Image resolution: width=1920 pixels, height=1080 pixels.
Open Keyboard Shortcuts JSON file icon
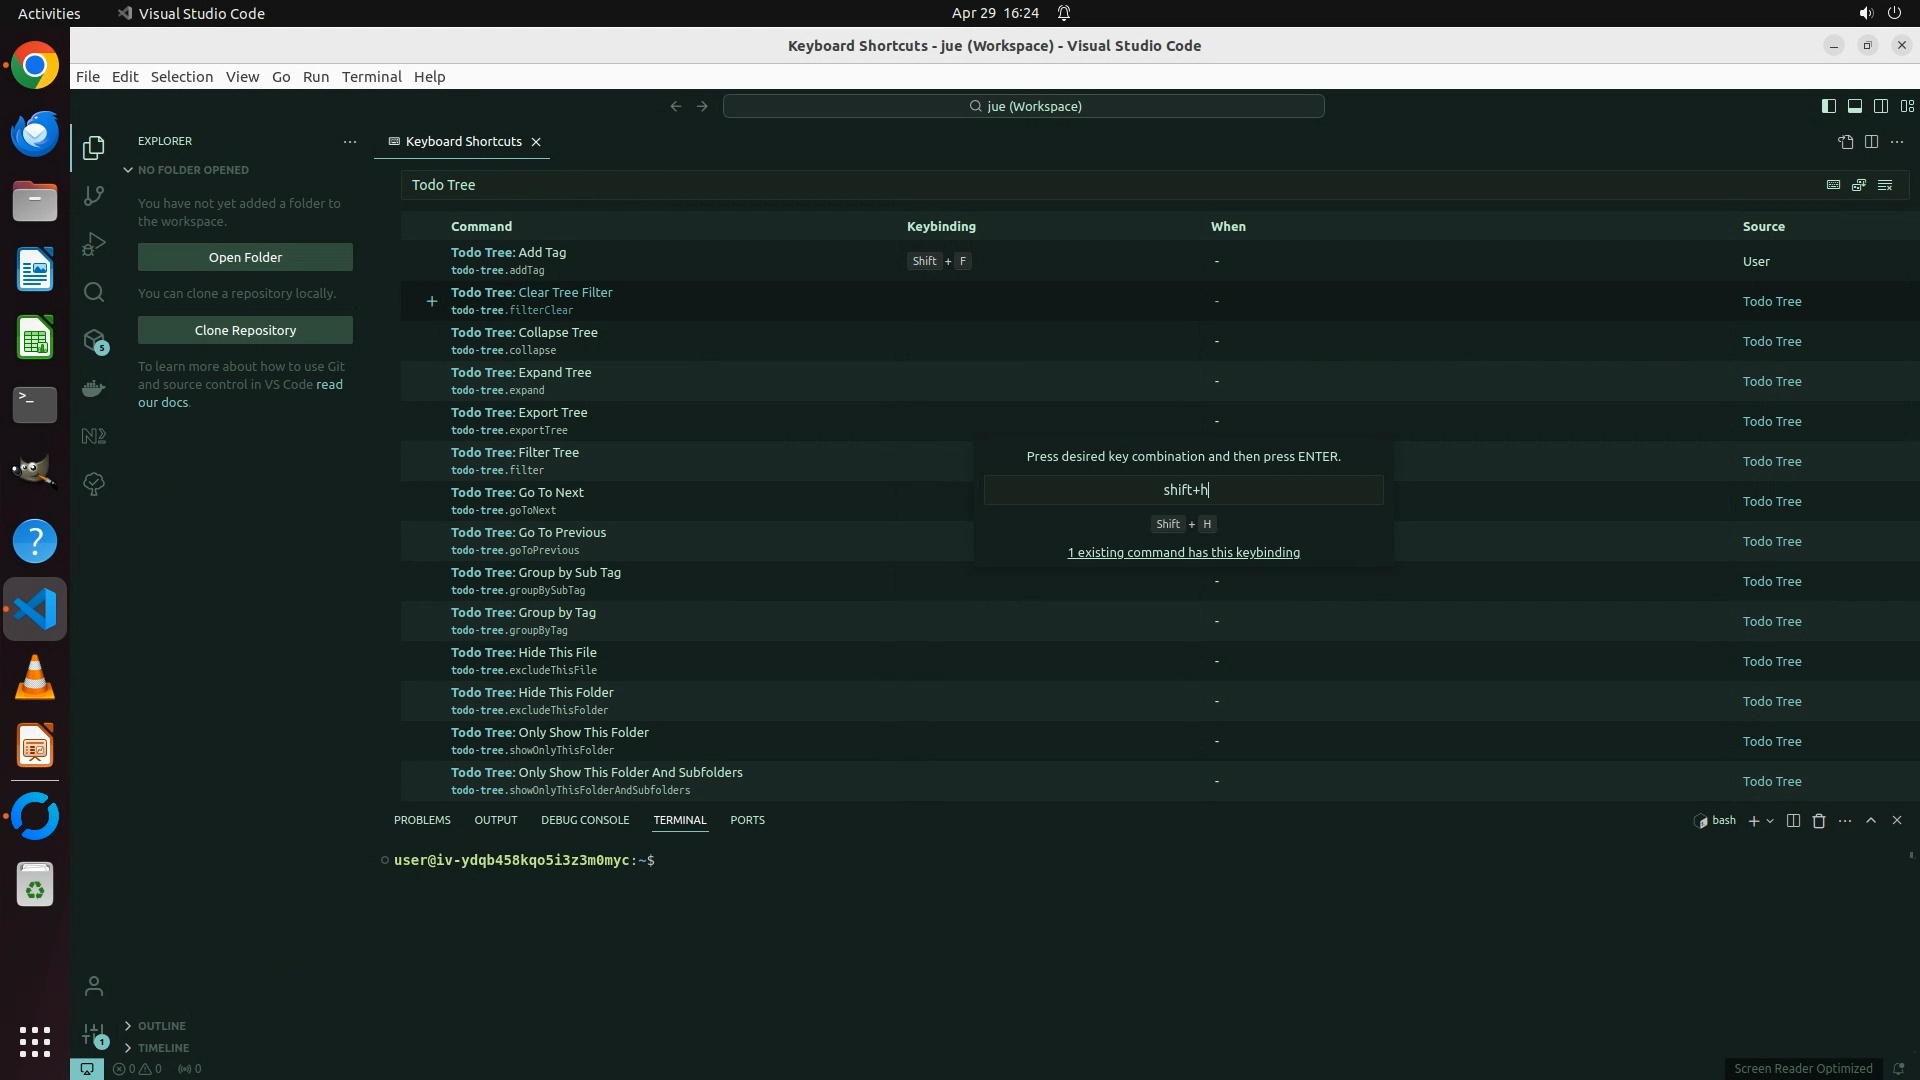click(1845, 142)
